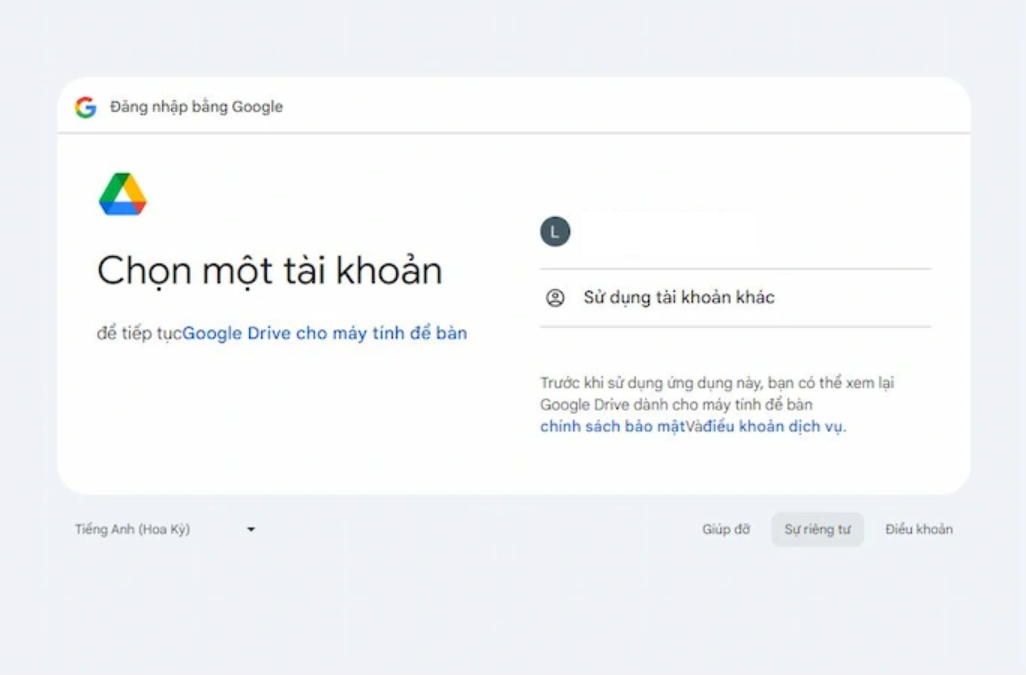Click the person icon beside Sử dụng tài khoản khác
The height and width of the screenshot is (675, 1026).
[x=555, y=298]
